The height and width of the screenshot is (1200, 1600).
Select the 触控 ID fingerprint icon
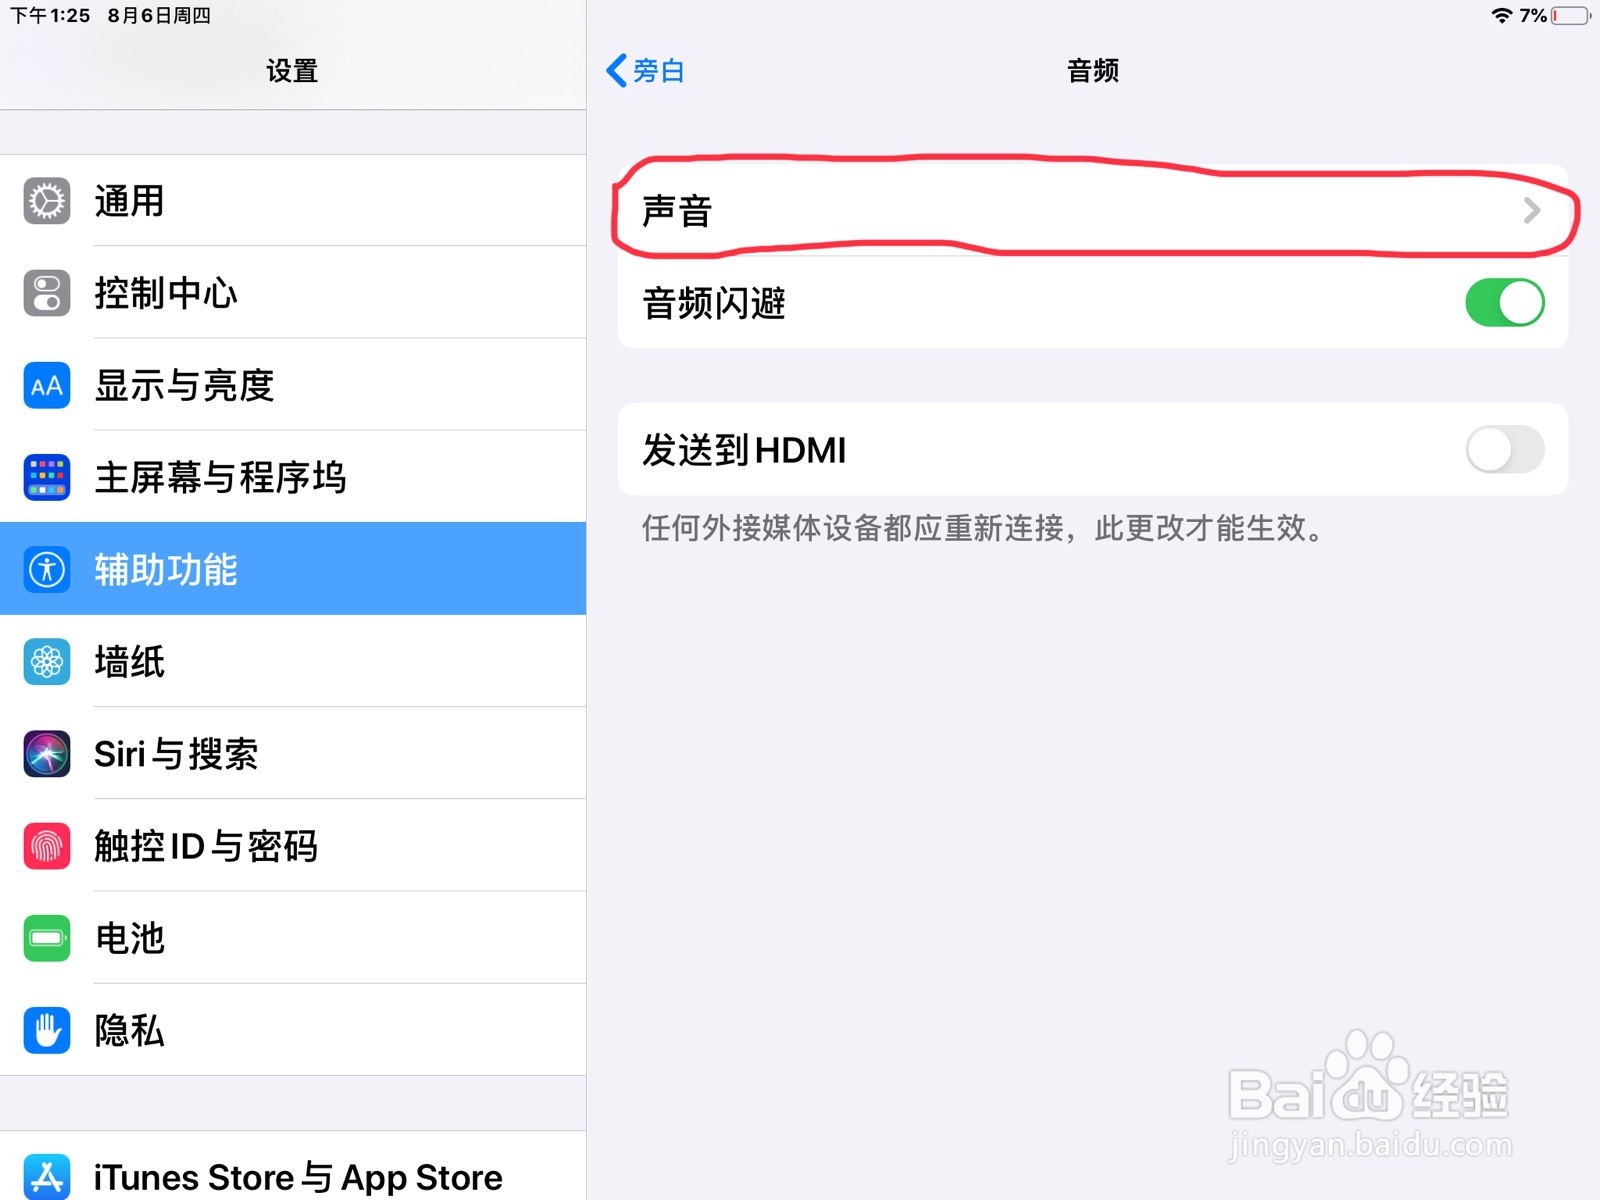[x=47, y=846]
